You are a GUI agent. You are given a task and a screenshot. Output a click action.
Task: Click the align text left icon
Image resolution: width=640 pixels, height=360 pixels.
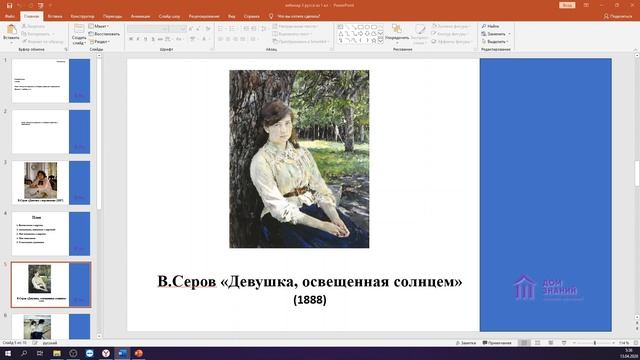click(220, 39)
